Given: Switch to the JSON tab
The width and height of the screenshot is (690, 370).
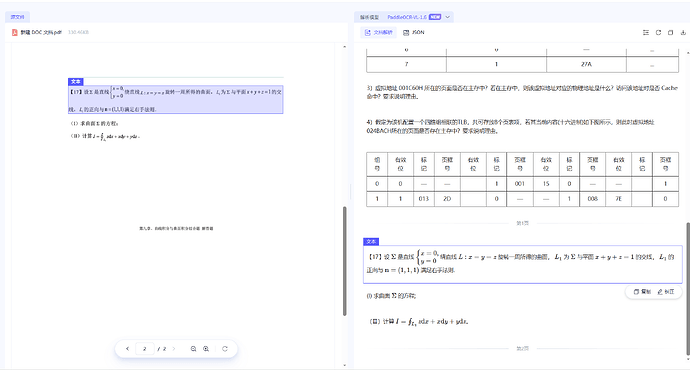Looking at the screenshot, I should pos(414,33).
